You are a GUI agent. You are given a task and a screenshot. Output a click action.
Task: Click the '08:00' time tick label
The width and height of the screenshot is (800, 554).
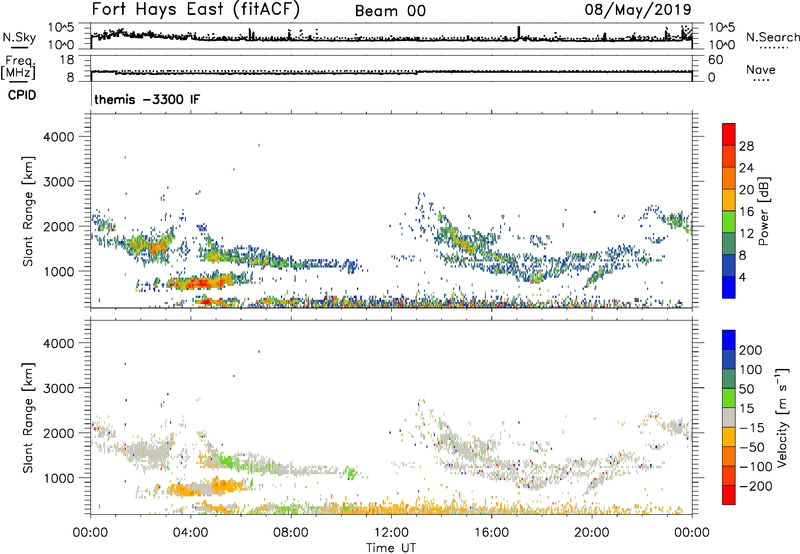point(291,533)
